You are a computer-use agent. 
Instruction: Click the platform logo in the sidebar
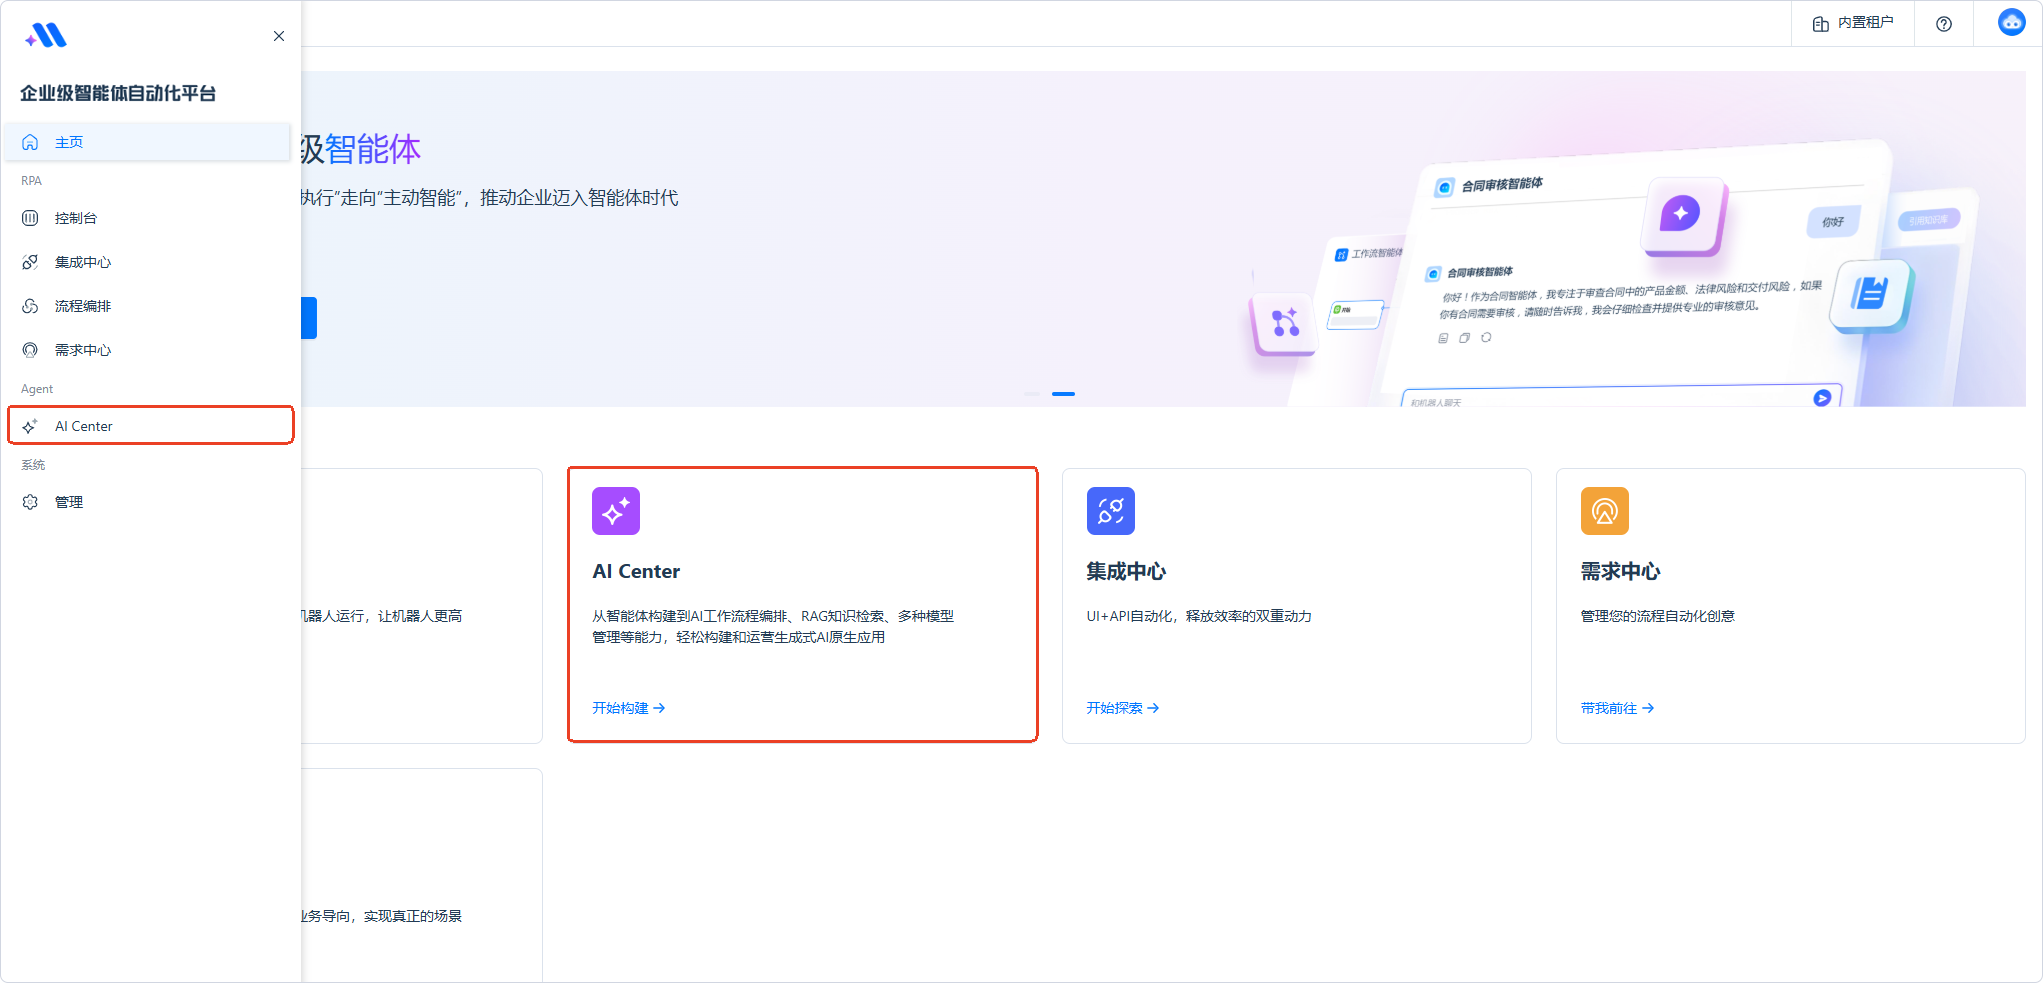pyautogui.click(x=46, y=36)
